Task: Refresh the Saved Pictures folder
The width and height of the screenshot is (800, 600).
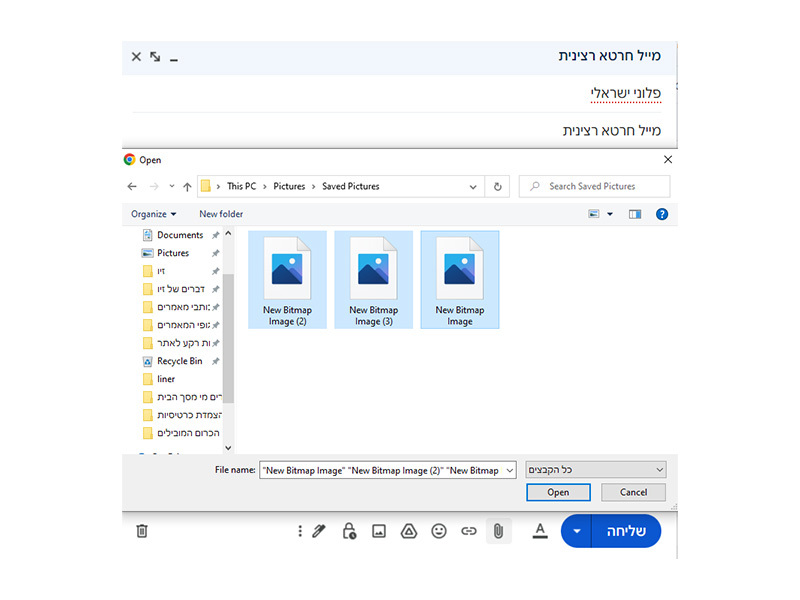Action: (x=497, y=187)
